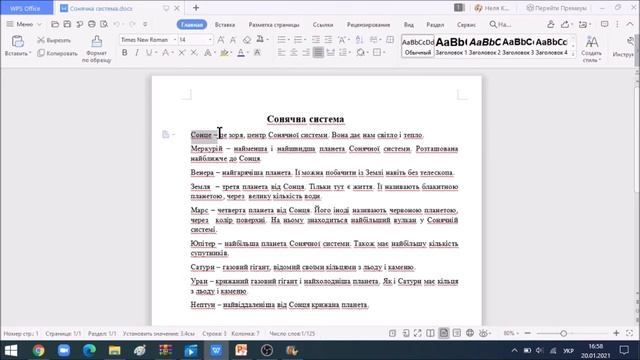Open the underline style dropdown arrow
640x360 pixels.
pos(156,53)
